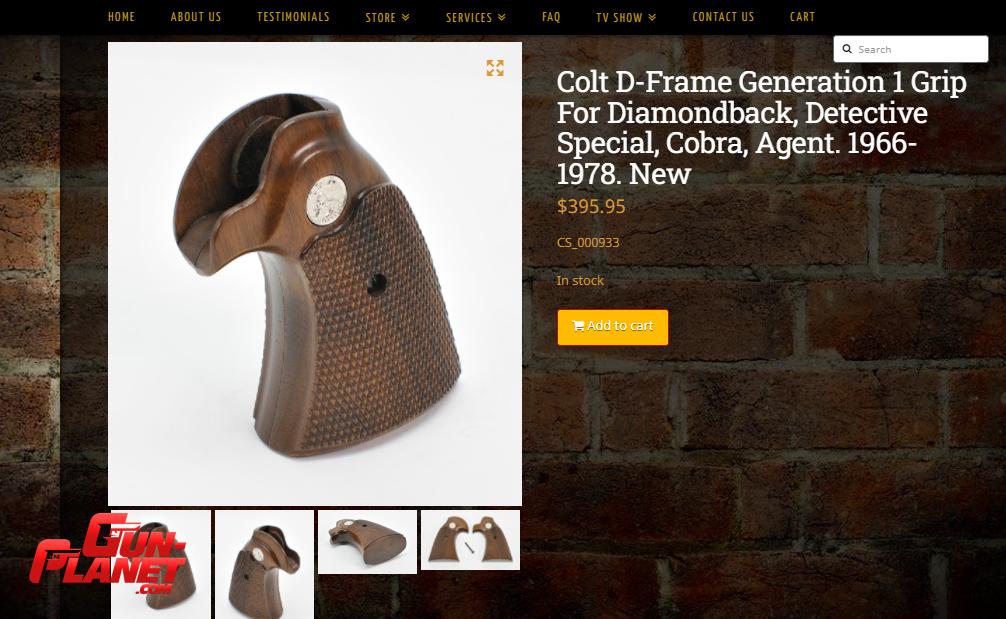Open the Testimonials page
Viewport: 1006px width, 619px height.
(293, 17)
